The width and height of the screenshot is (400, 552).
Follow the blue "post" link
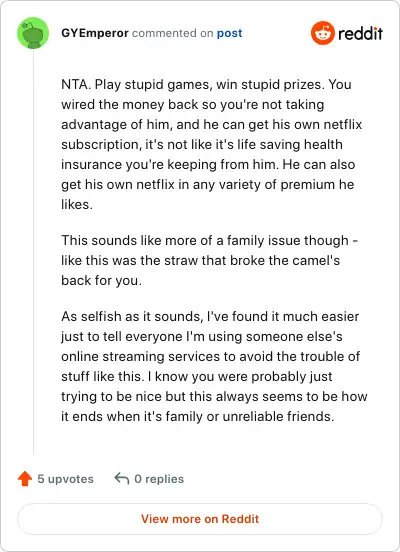click(x=229, y=33)
